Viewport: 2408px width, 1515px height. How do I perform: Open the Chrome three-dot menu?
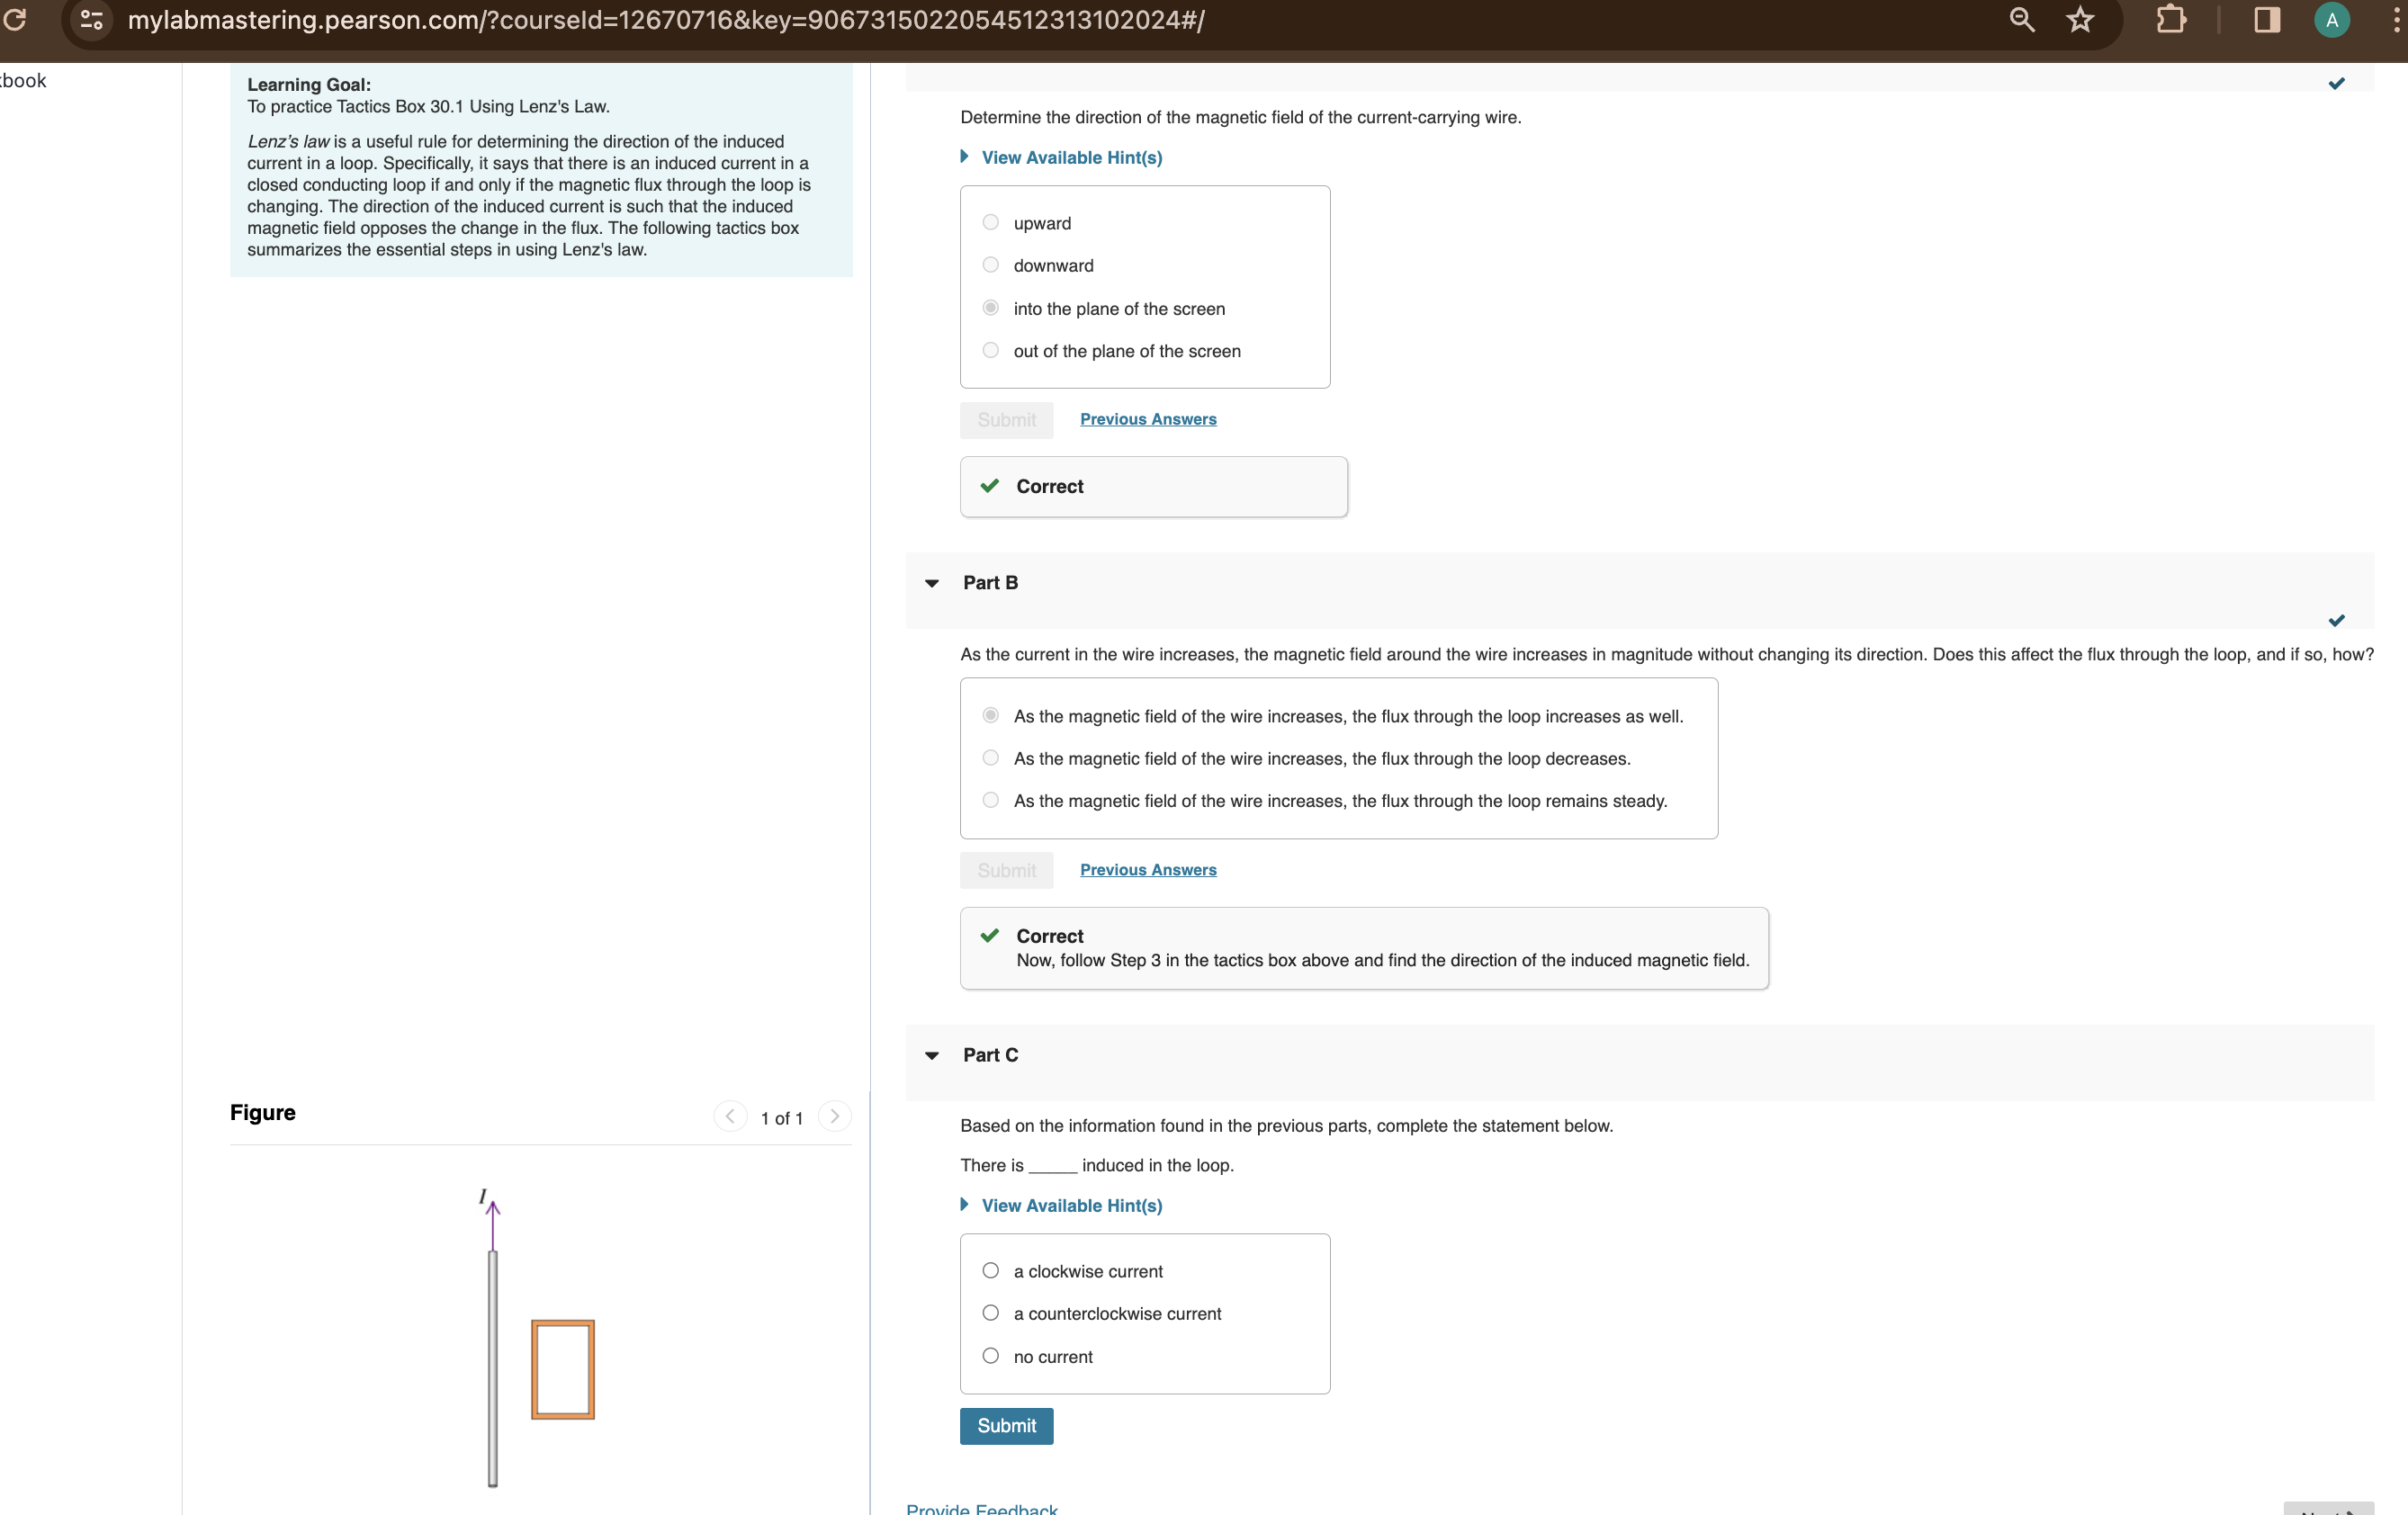tap(2394, 19)
